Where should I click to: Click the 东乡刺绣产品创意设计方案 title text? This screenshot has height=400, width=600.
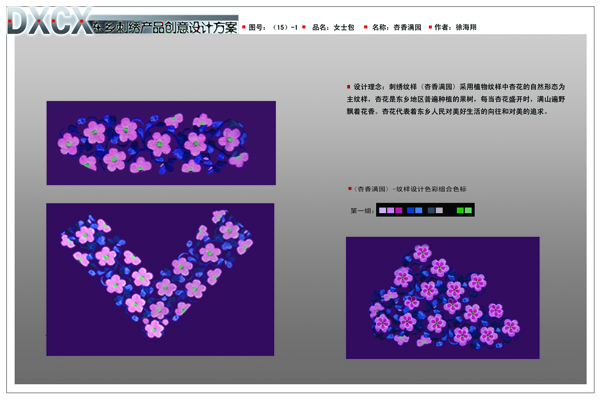click(x=165, y=27)
